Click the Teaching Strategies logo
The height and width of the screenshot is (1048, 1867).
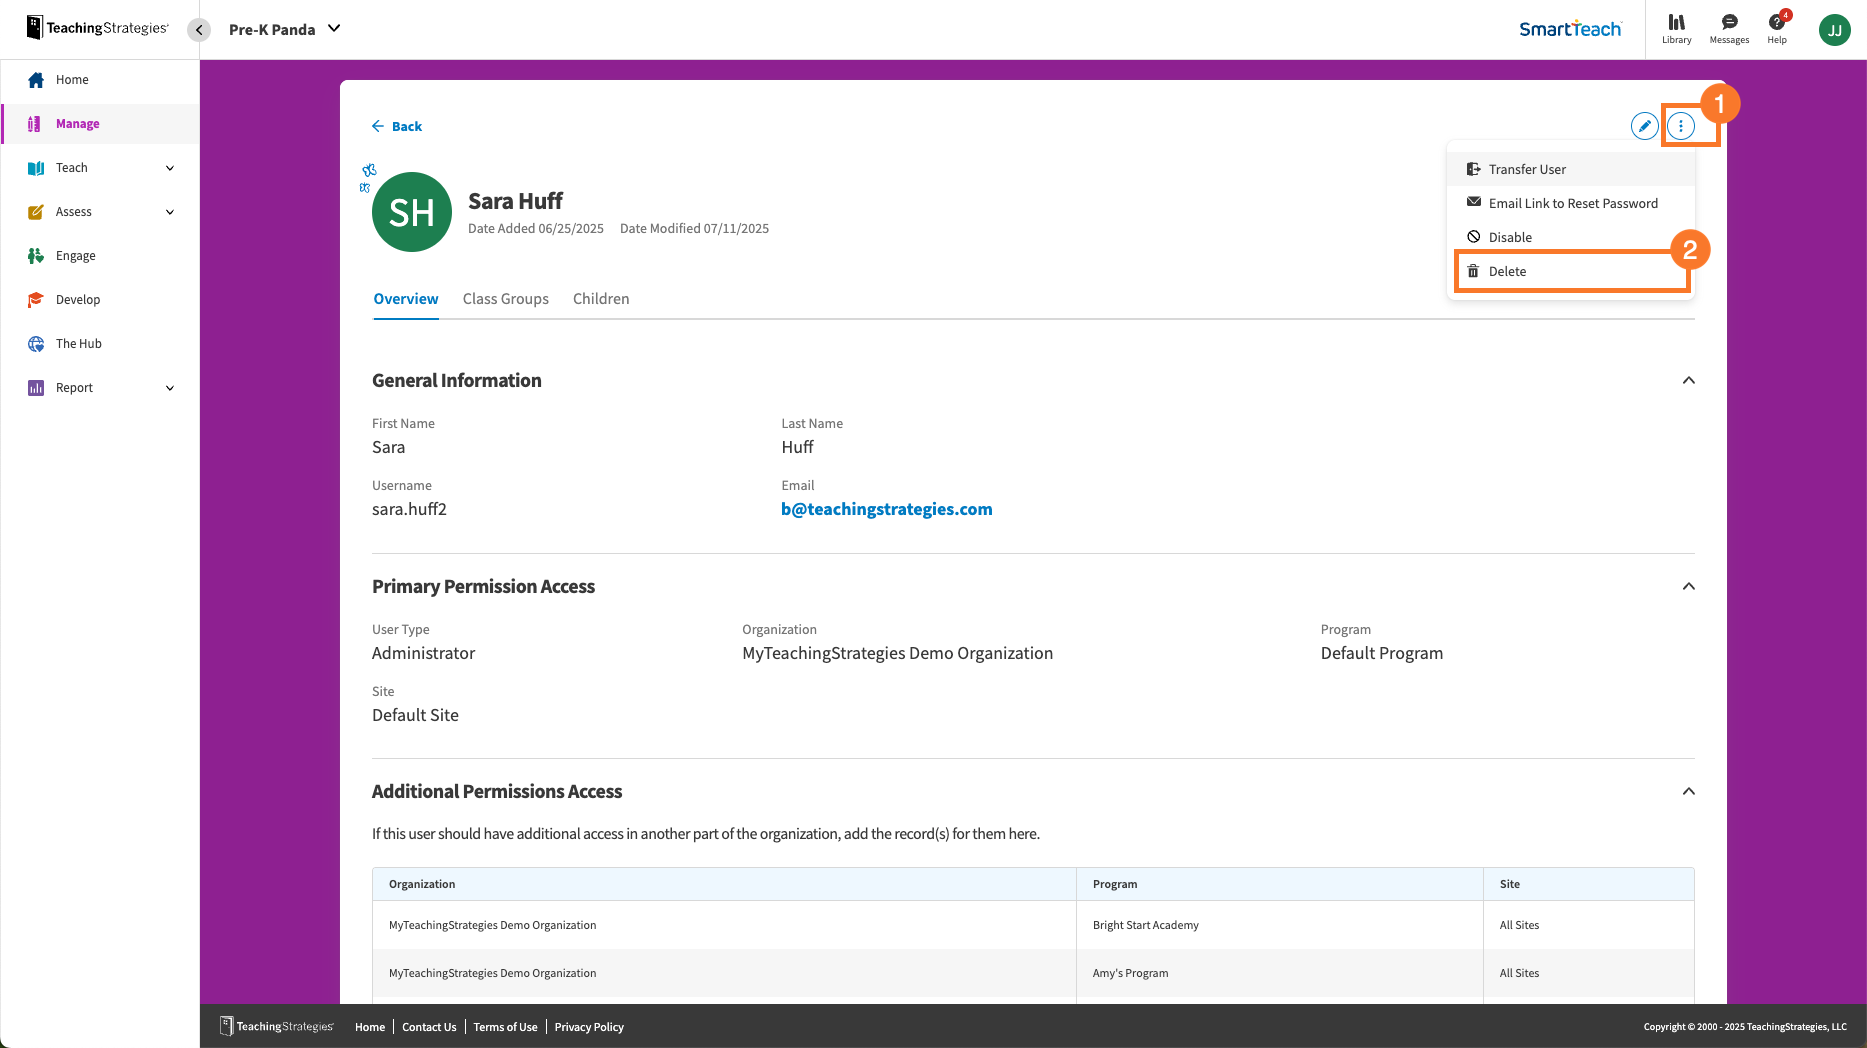tap(95, 27)
